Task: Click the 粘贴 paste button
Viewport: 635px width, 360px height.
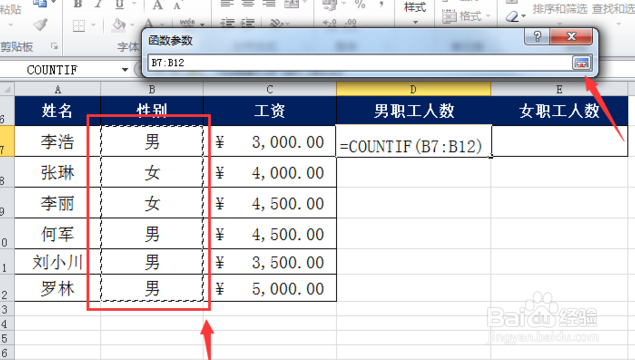Action: 10,9
